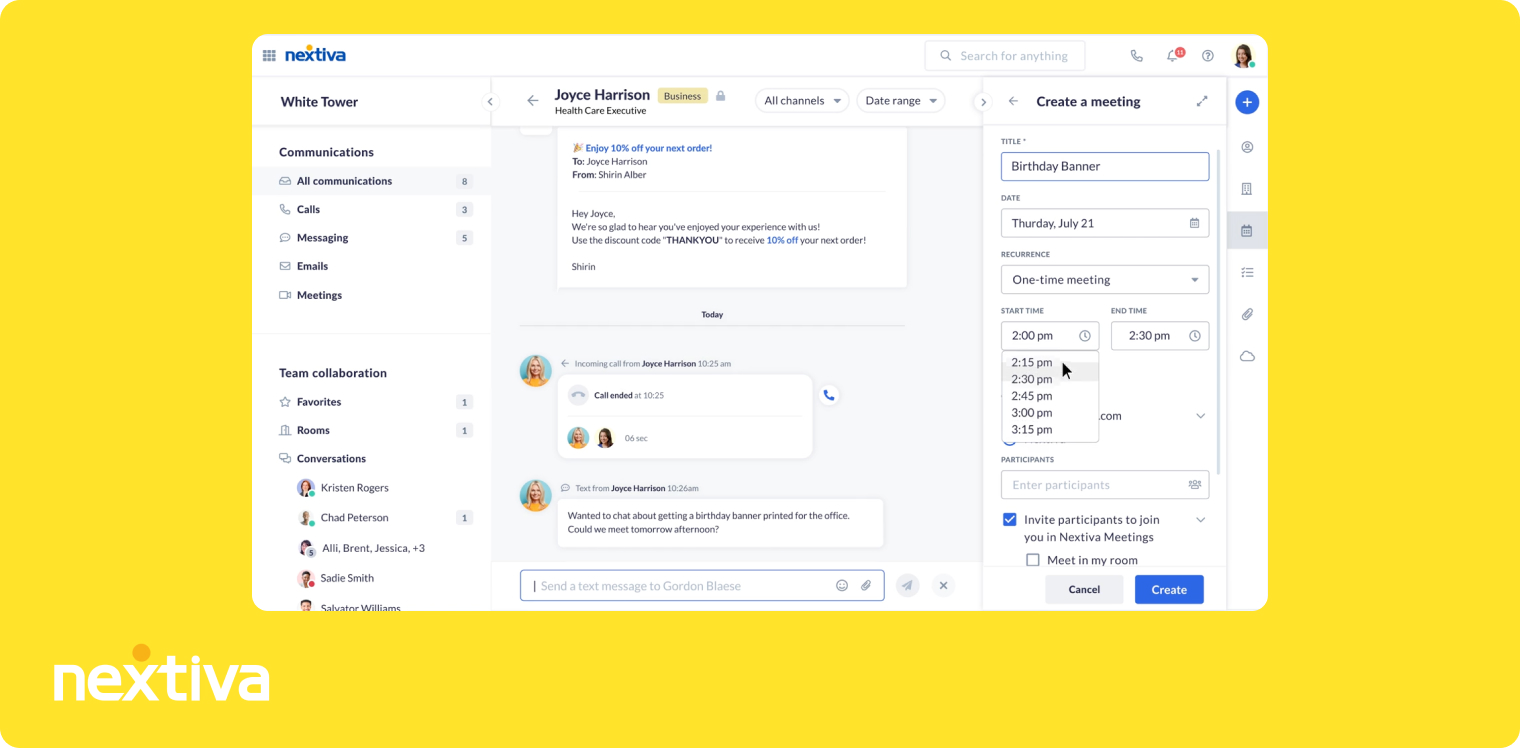This screenshot has width=1520, height=748.
Task: Open Enjoy 10% off your next order link
Action: tap(649, 148)
